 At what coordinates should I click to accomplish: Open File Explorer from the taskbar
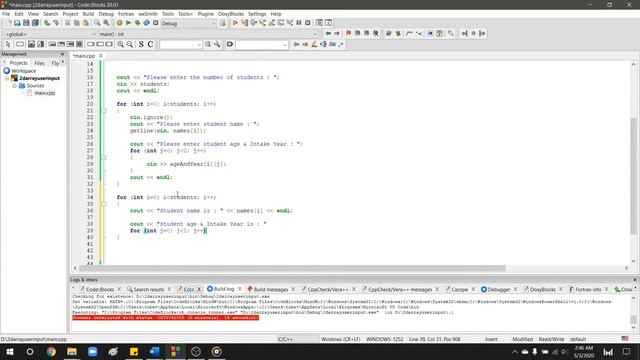72,351
